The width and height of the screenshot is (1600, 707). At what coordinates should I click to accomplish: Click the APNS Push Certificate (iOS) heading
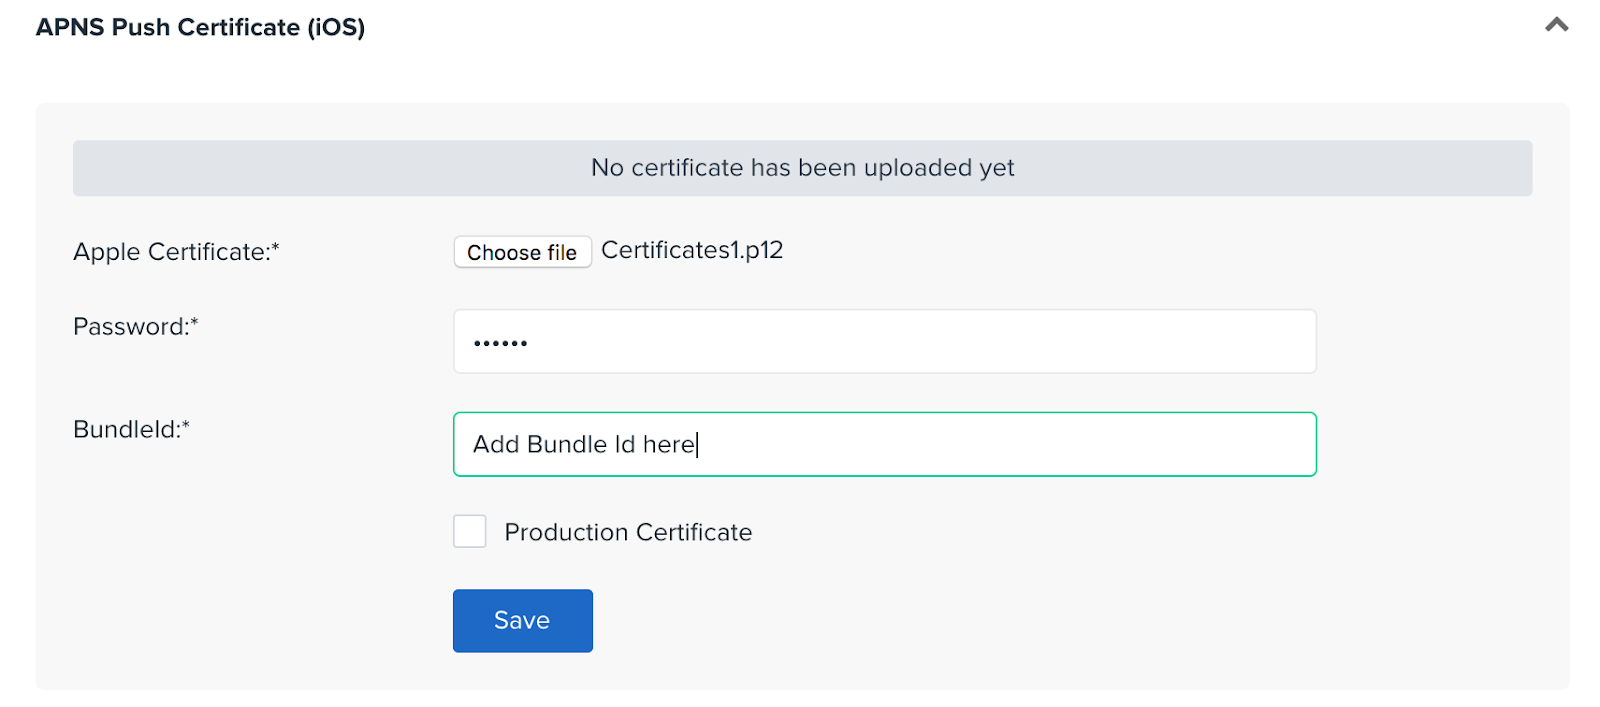[201, 27]
